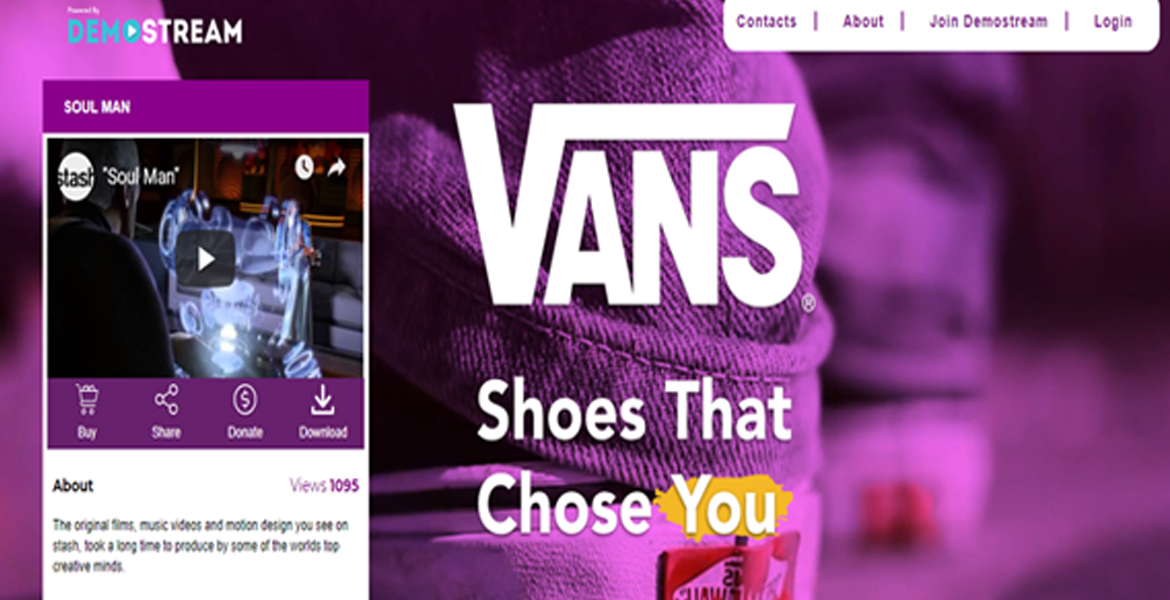This screenshot has width=1170, height=600.
Task: Click the video share arrow icon
Action: click(x=337, y=168)
